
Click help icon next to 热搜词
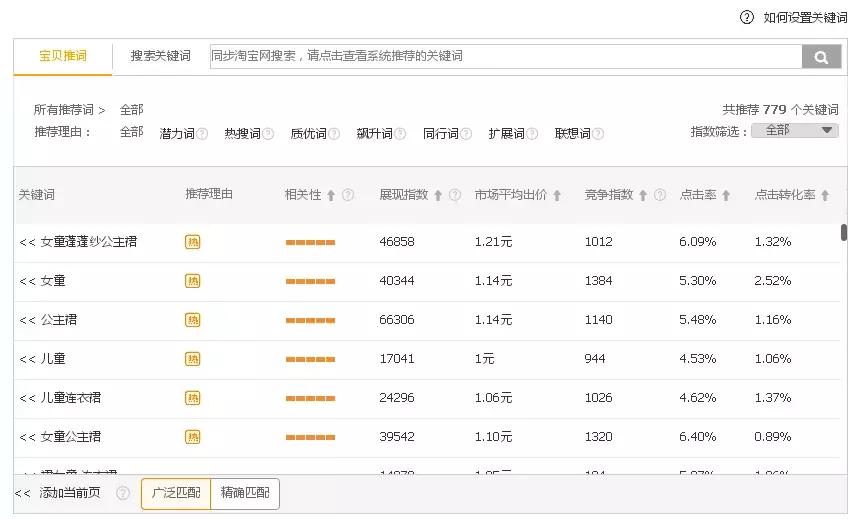(x=268, y=134)
